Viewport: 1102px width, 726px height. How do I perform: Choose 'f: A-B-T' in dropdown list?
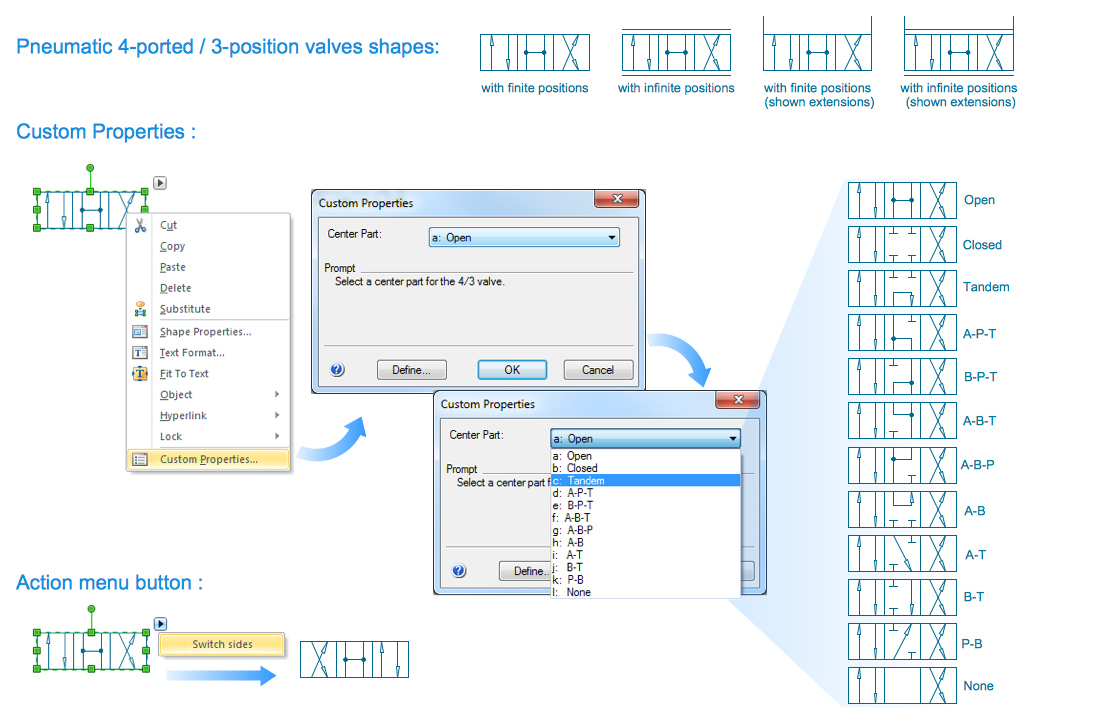(645, 518)
